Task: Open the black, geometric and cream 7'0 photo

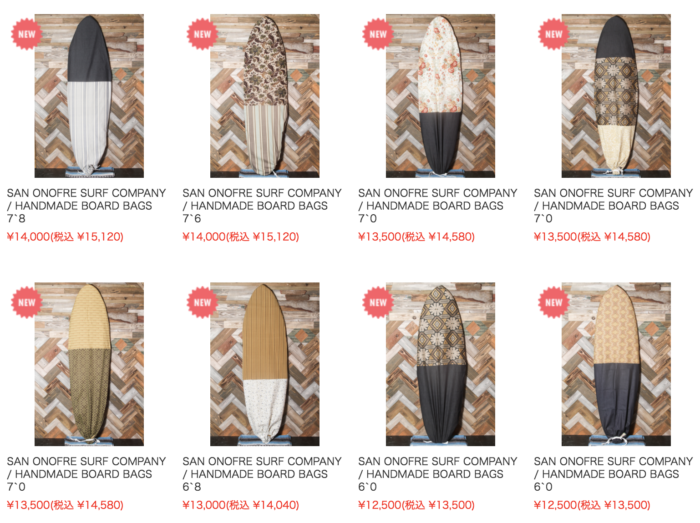Action: [616, 96]
